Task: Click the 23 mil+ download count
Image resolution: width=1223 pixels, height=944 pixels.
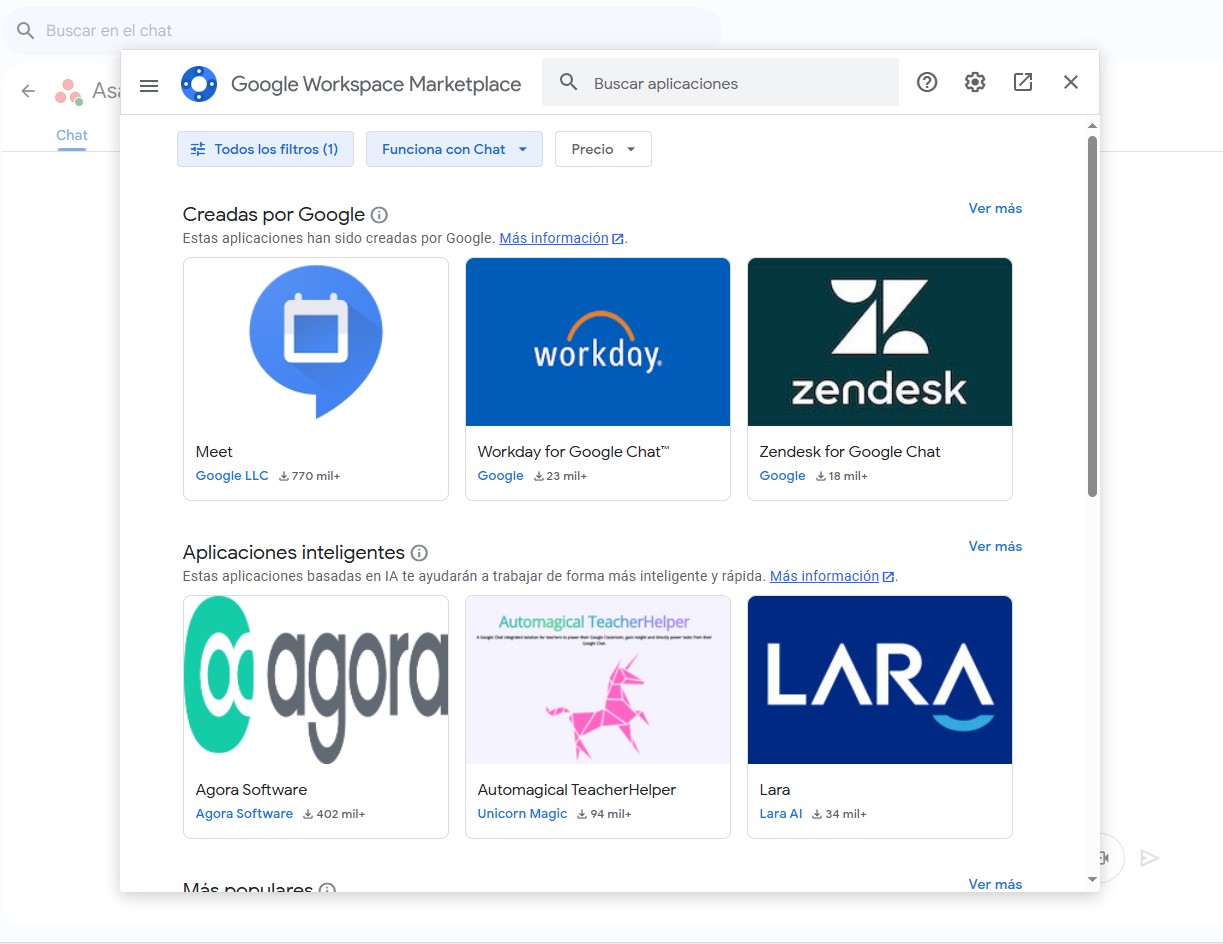Action: [567, 476]
